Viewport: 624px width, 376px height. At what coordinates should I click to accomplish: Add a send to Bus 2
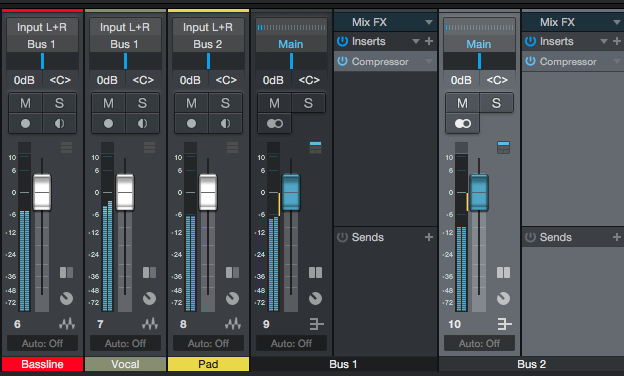click(x=616, y=237)
